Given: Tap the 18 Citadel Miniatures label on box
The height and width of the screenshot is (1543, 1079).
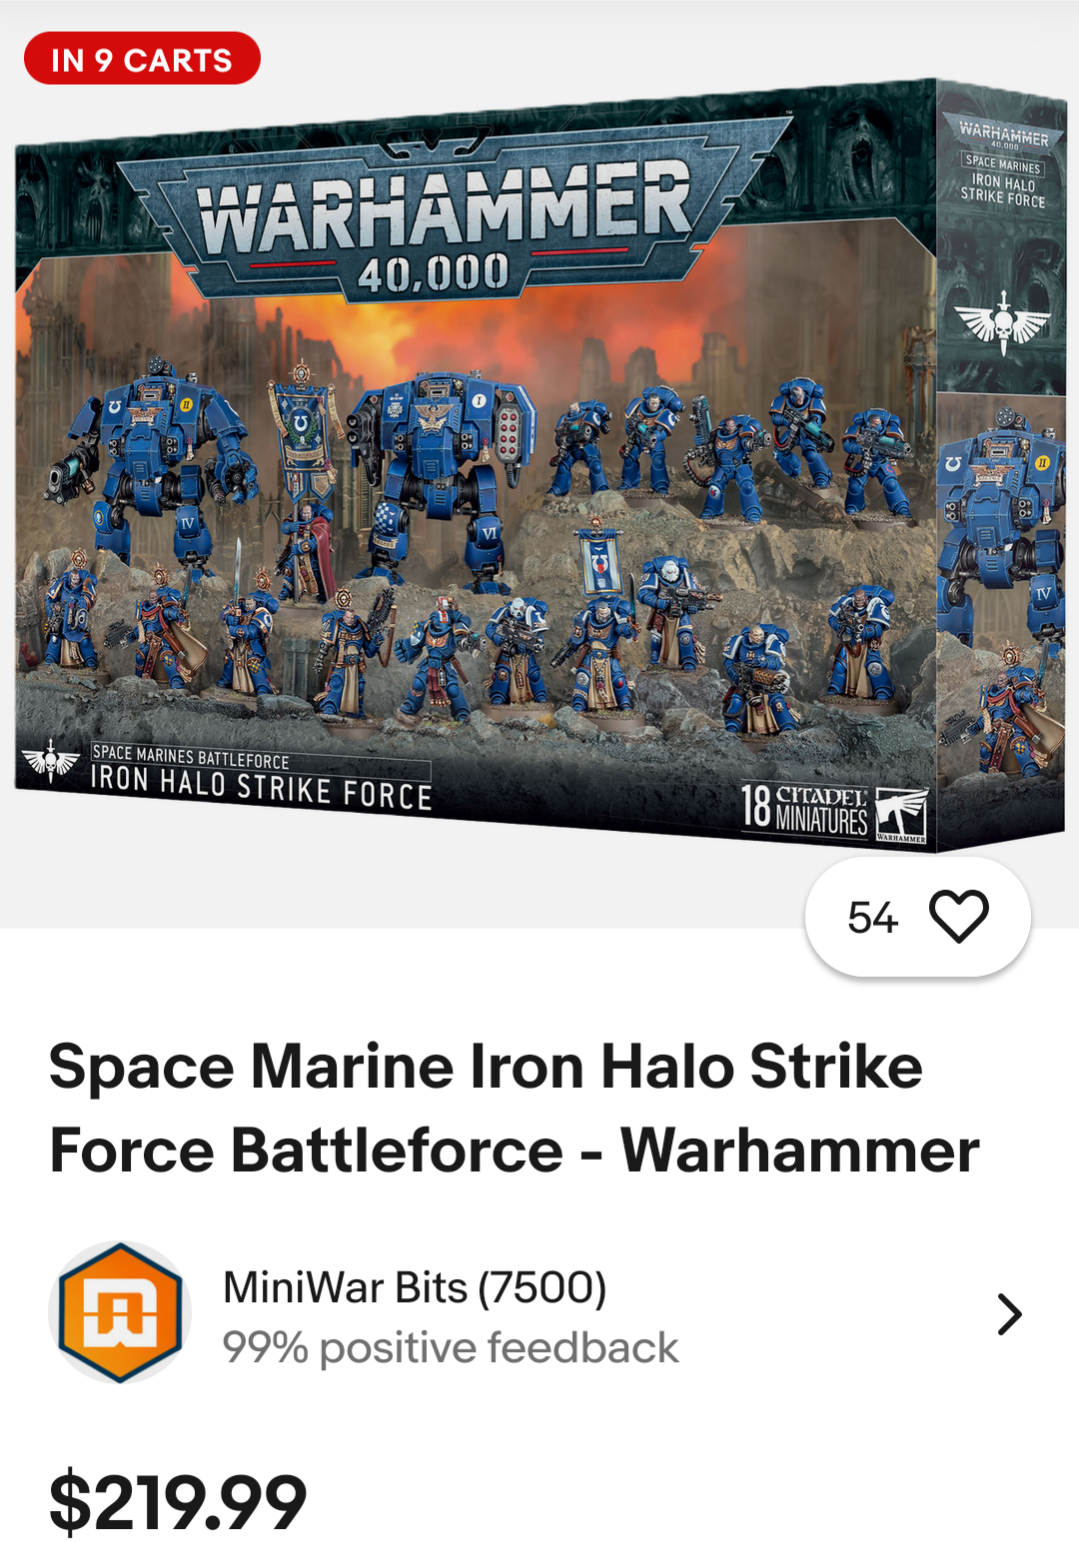Looking at the screenshot, I should [x=804, y=808].
